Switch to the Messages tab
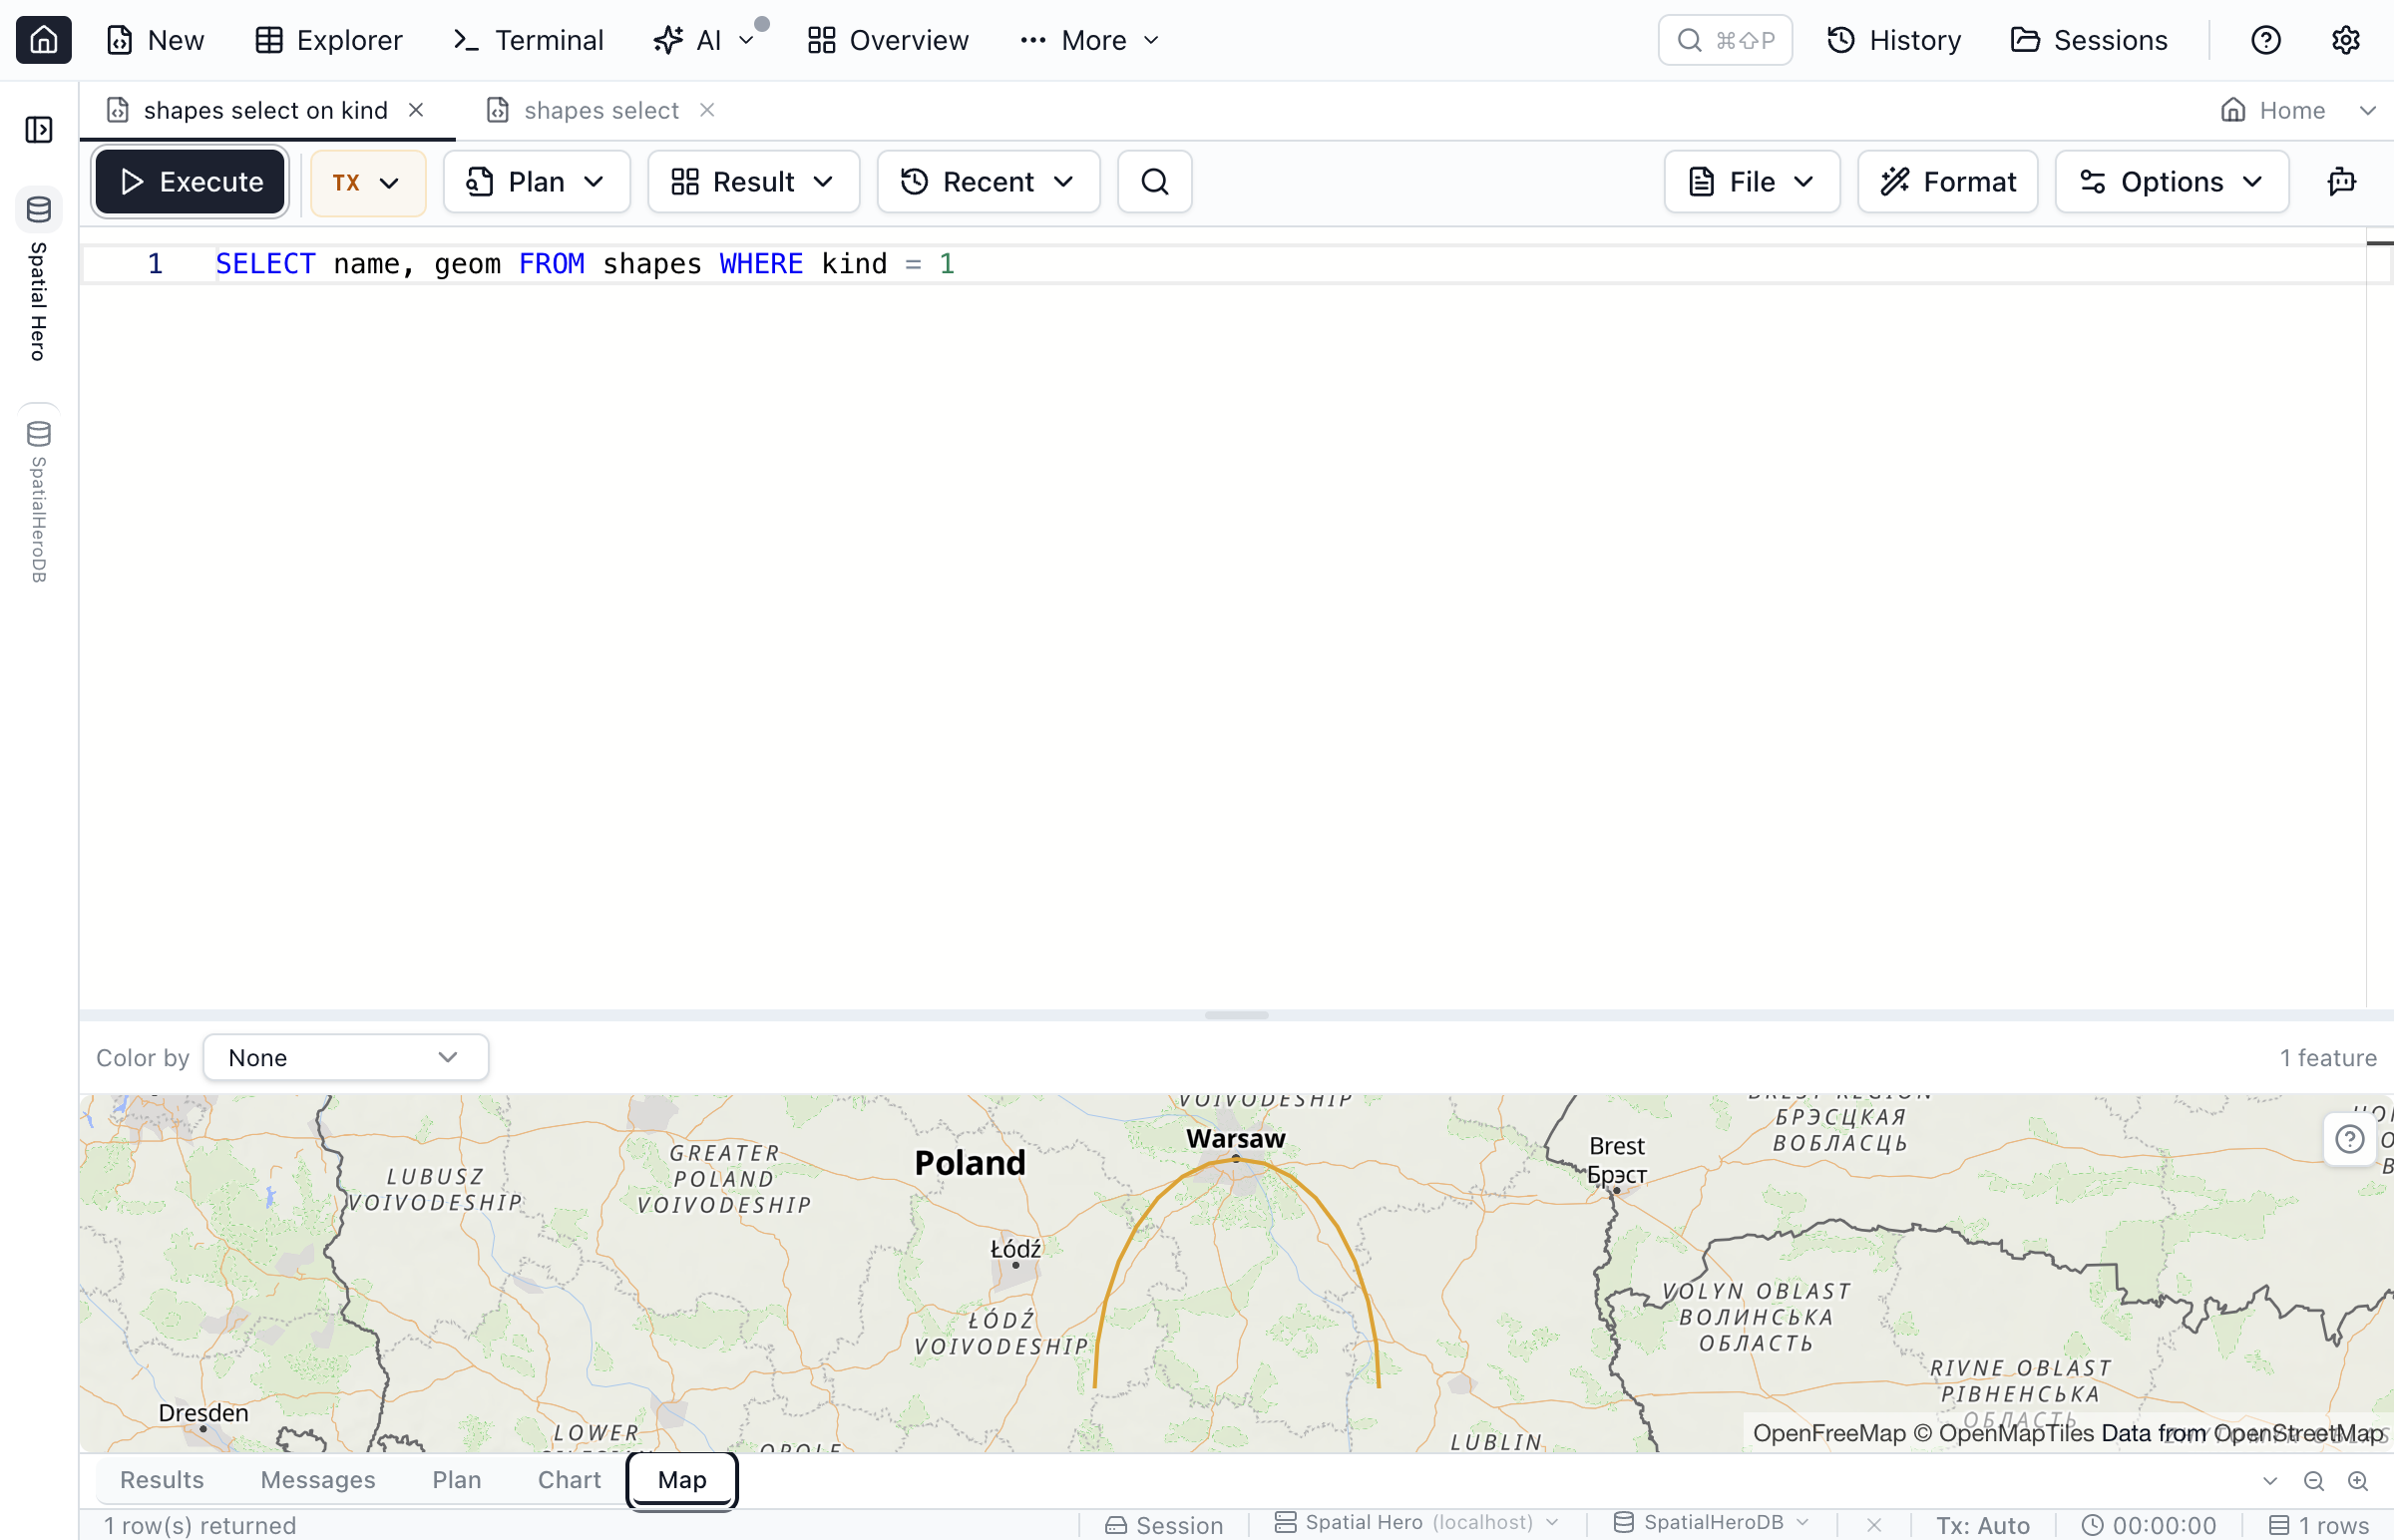The height and width of the screenshot is (1540, 2394). click(x=317, y=1480)
